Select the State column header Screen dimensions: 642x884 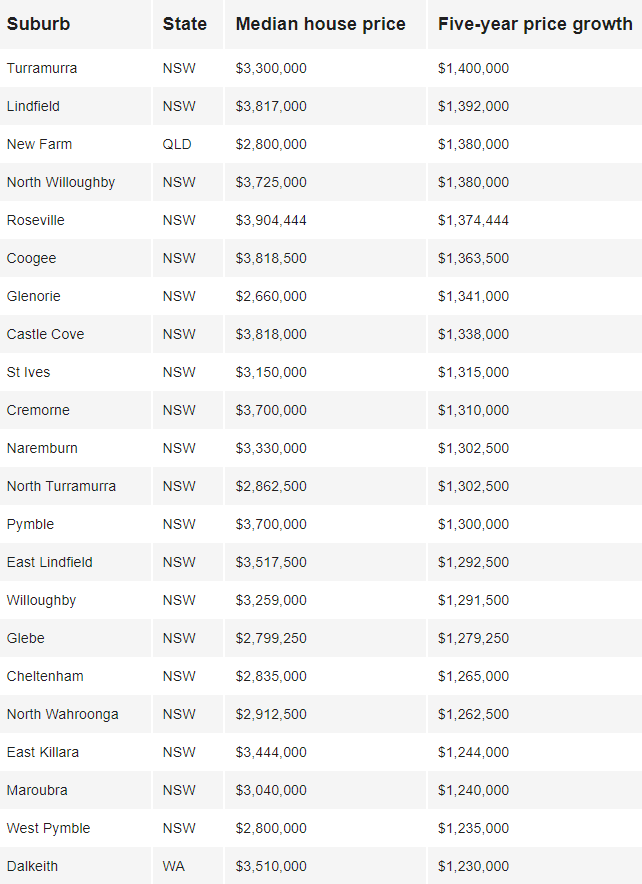point(184,24)
